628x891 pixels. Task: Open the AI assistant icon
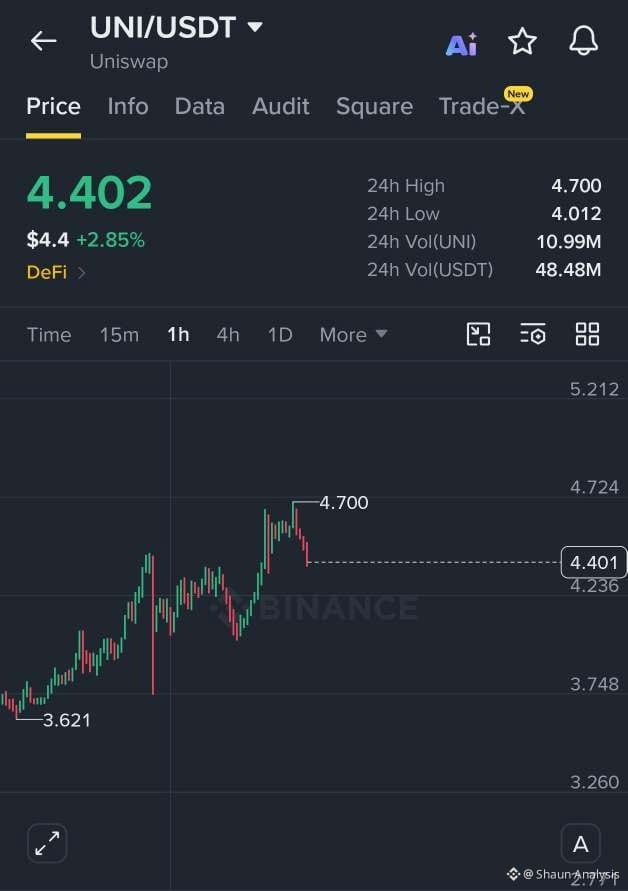(461, 44)
